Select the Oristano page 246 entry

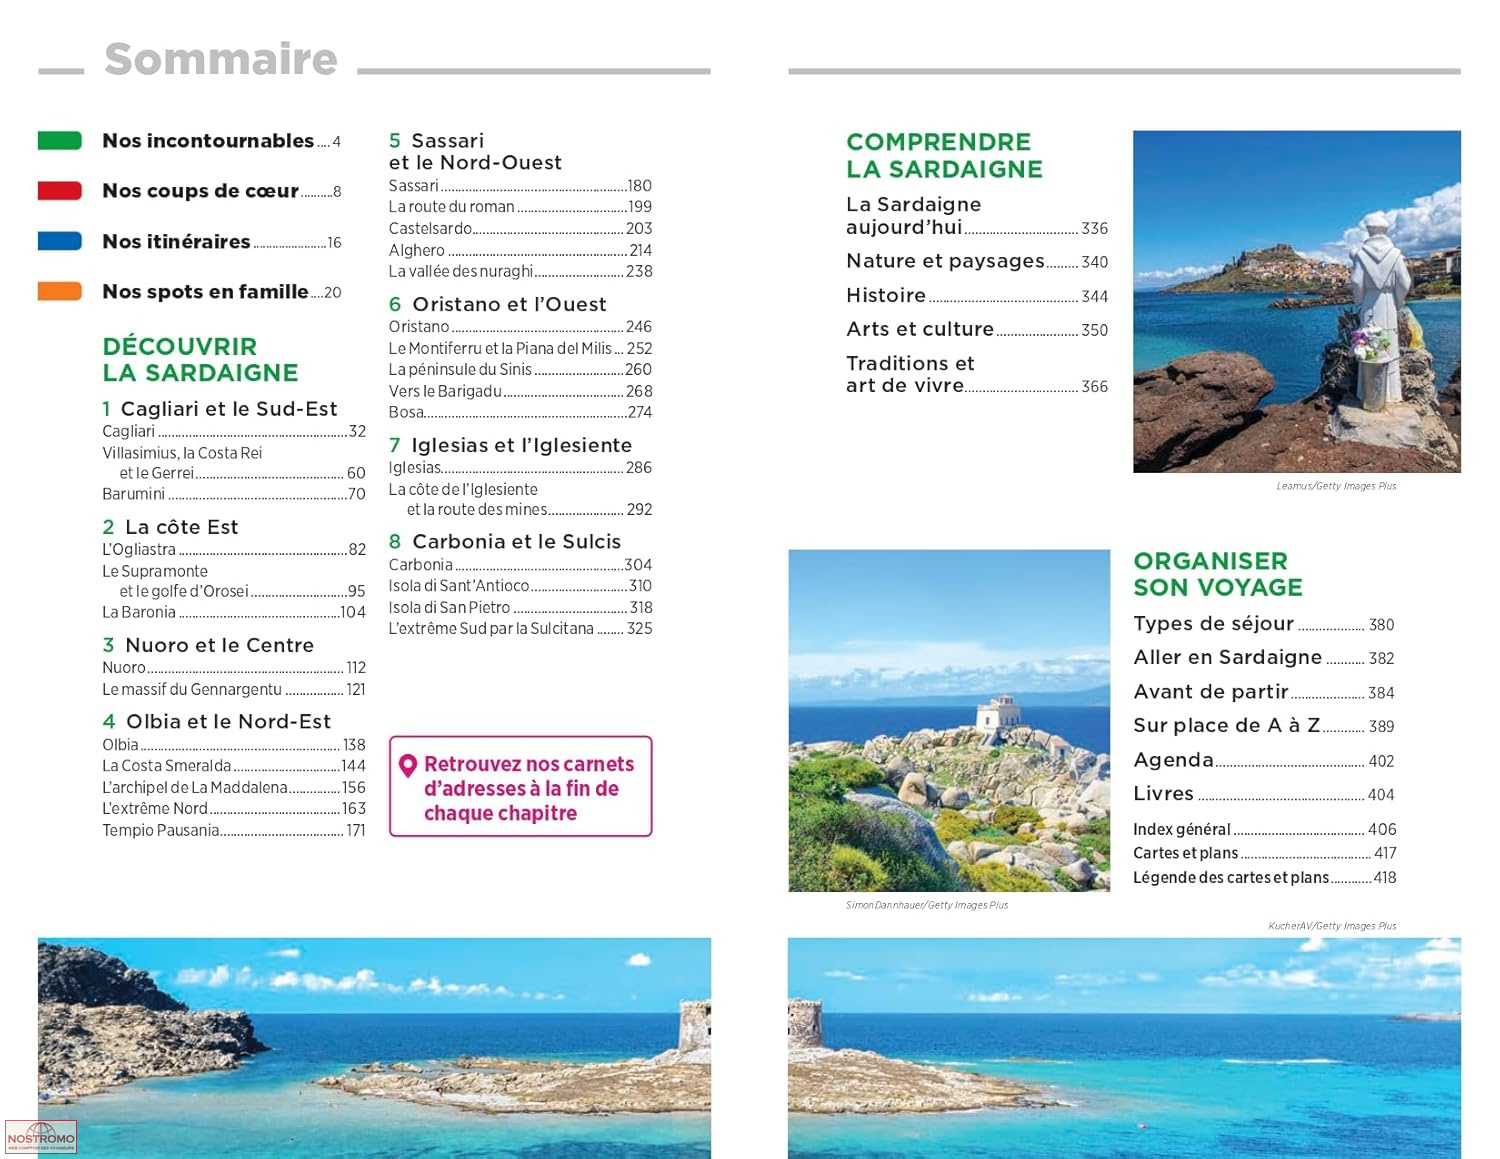(520, 327)
